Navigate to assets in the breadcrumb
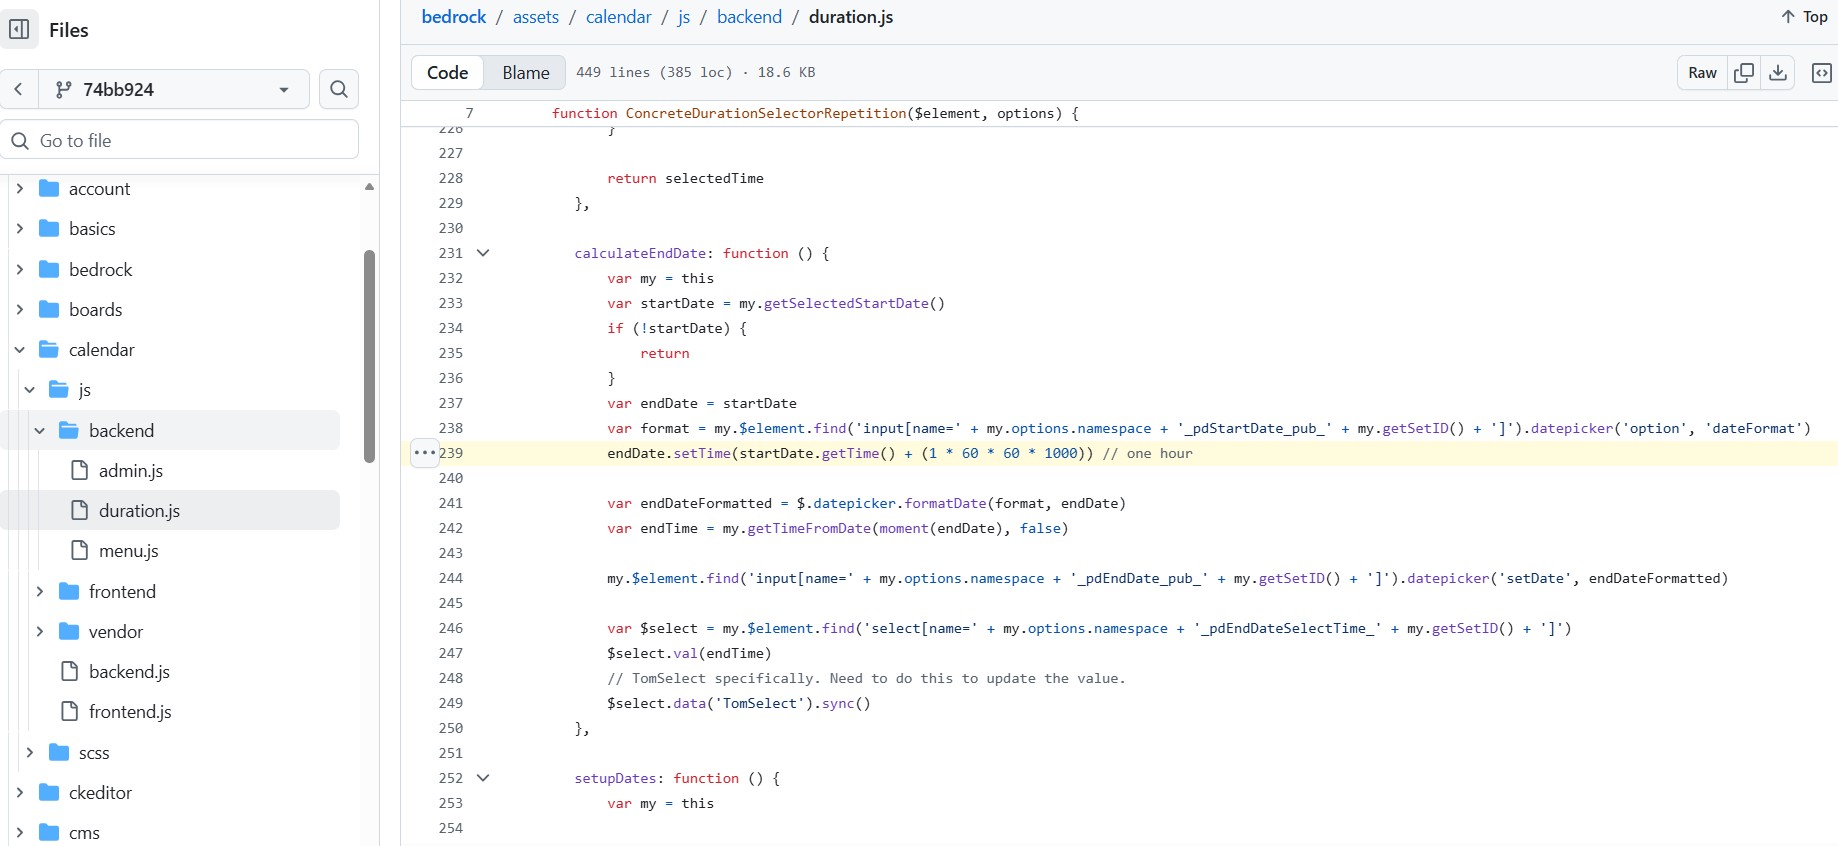 535,17
